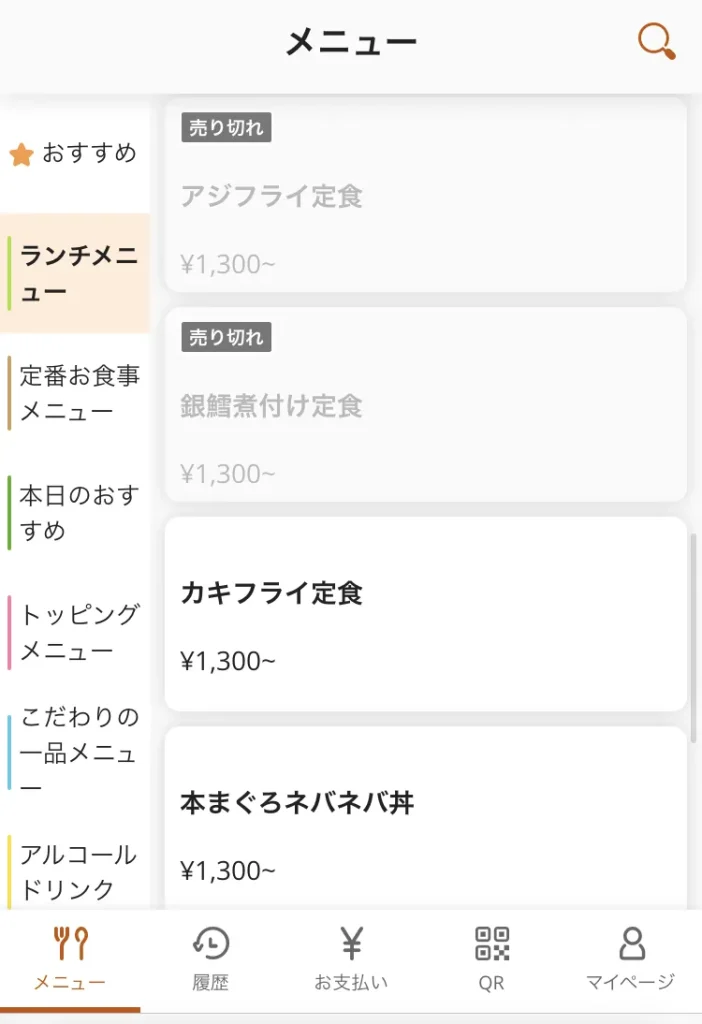702x1024 pixels.
Task: View the sold-out アジフライ定食 item
Action: tap(426, 196)
